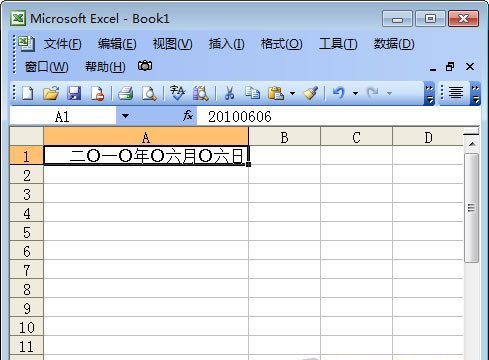Copy selection with the Copy icon
Image resolution: width=489 pixels, height=360 pixels.
click(x=252, y=93)
